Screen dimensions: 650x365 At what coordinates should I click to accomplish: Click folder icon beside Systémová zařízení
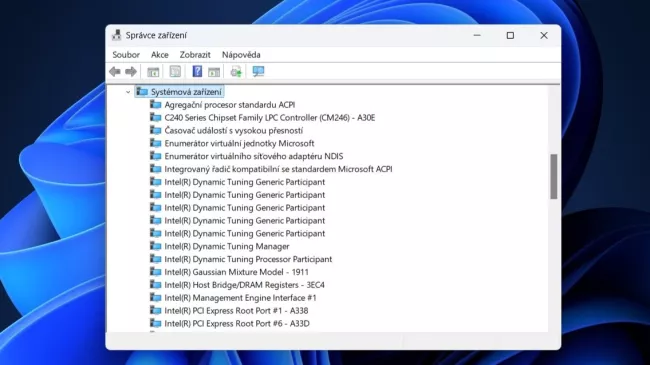[x=142, y=92]
